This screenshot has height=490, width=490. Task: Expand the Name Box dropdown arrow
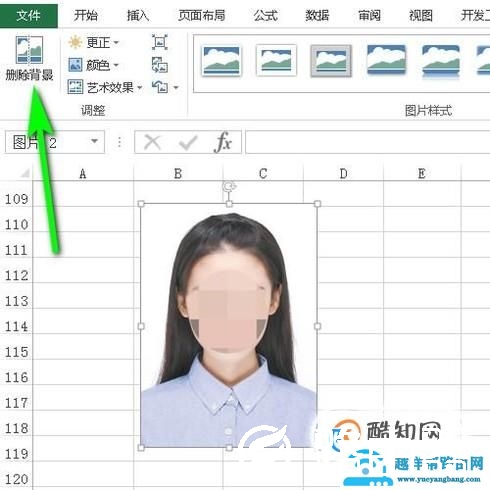[95, 141]
